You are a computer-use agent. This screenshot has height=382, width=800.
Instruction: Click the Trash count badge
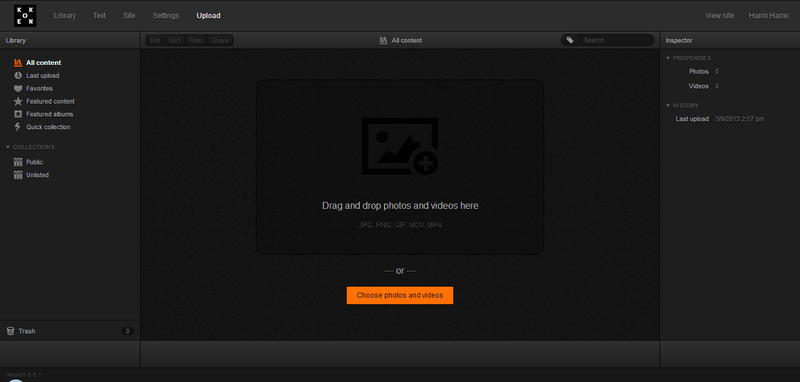click(128, 331)
